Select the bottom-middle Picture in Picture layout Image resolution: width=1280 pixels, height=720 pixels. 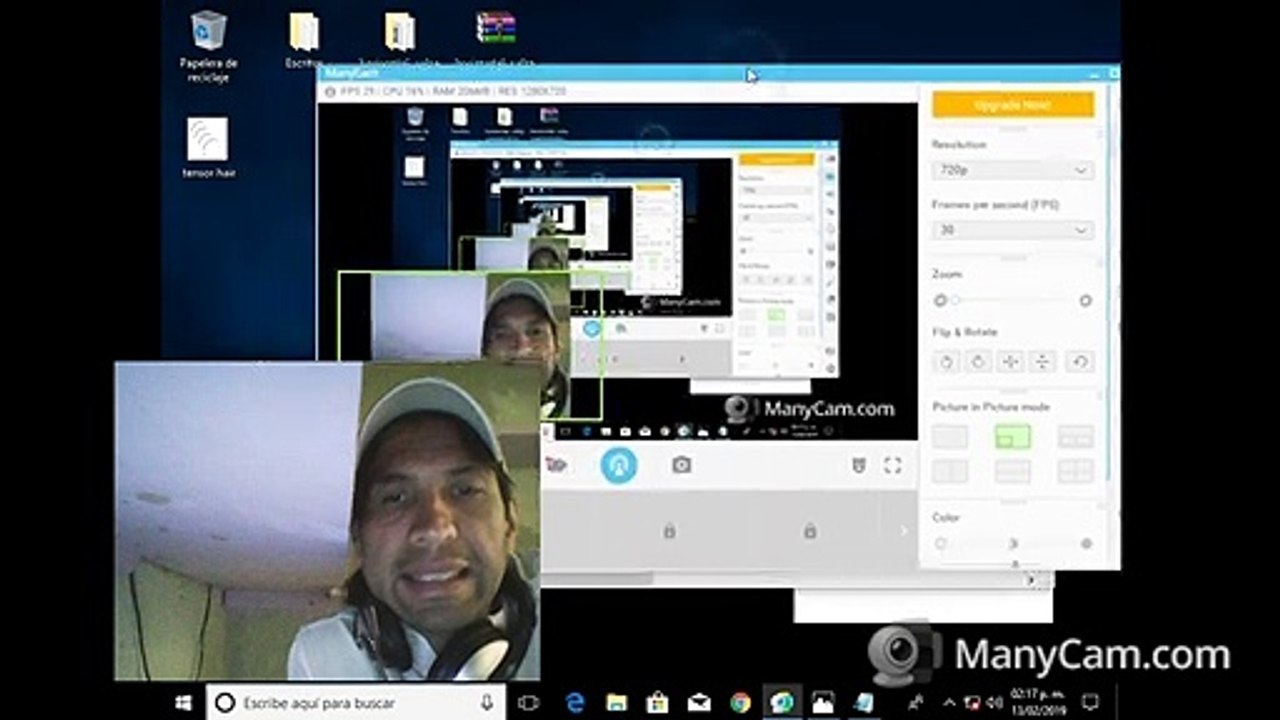pyautogui.click(x=1013, y=471)
